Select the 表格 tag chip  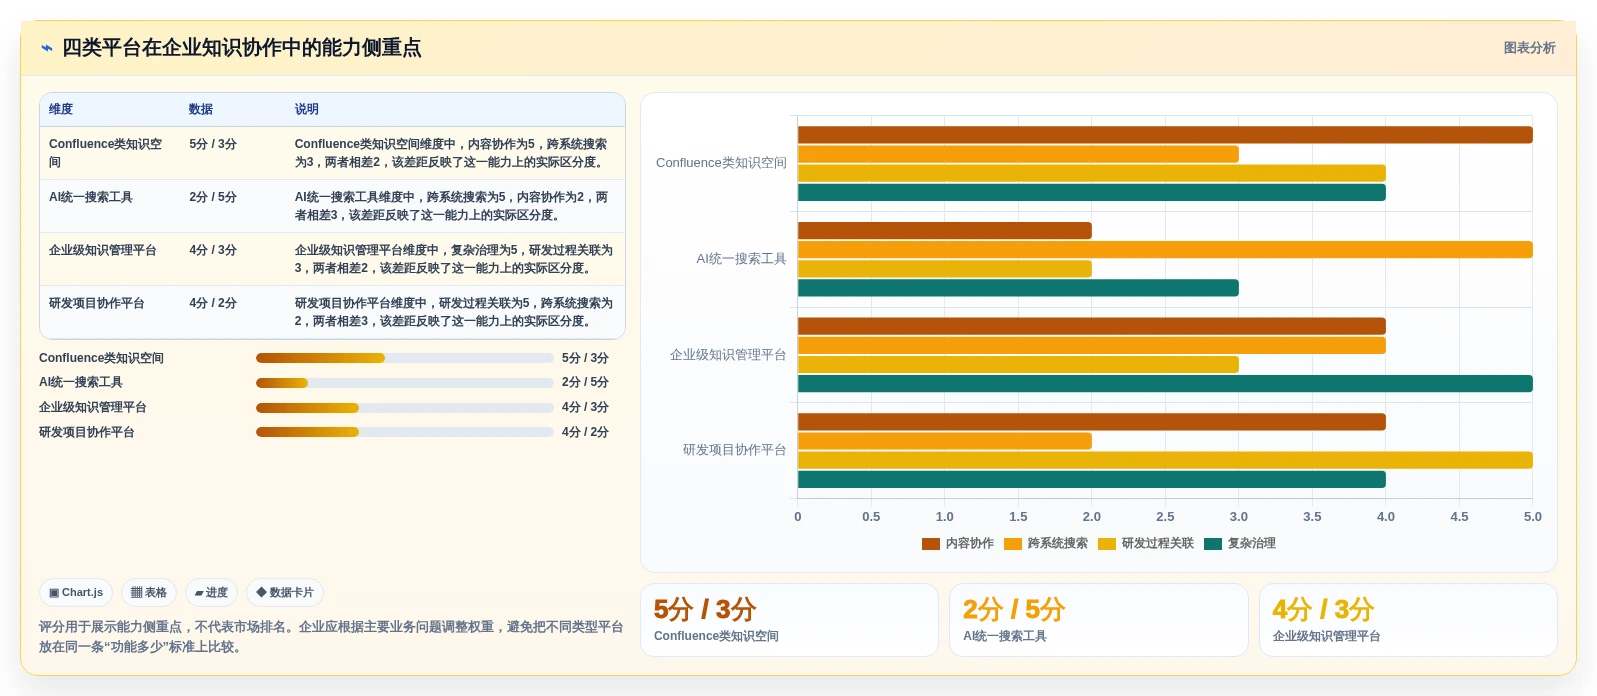click(149, 593)
